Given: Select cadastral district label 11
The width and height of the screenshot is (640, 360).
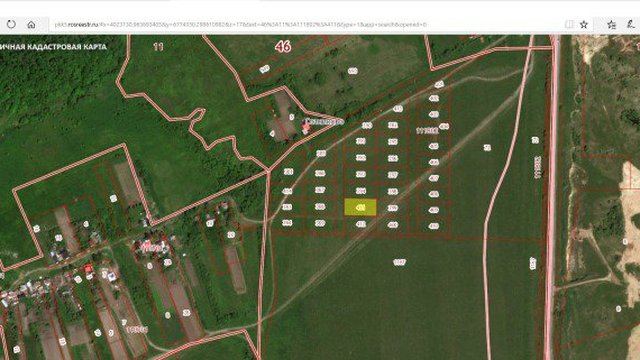Looking at the screenshot, I should pyautogui.click(x=158, y=47).
